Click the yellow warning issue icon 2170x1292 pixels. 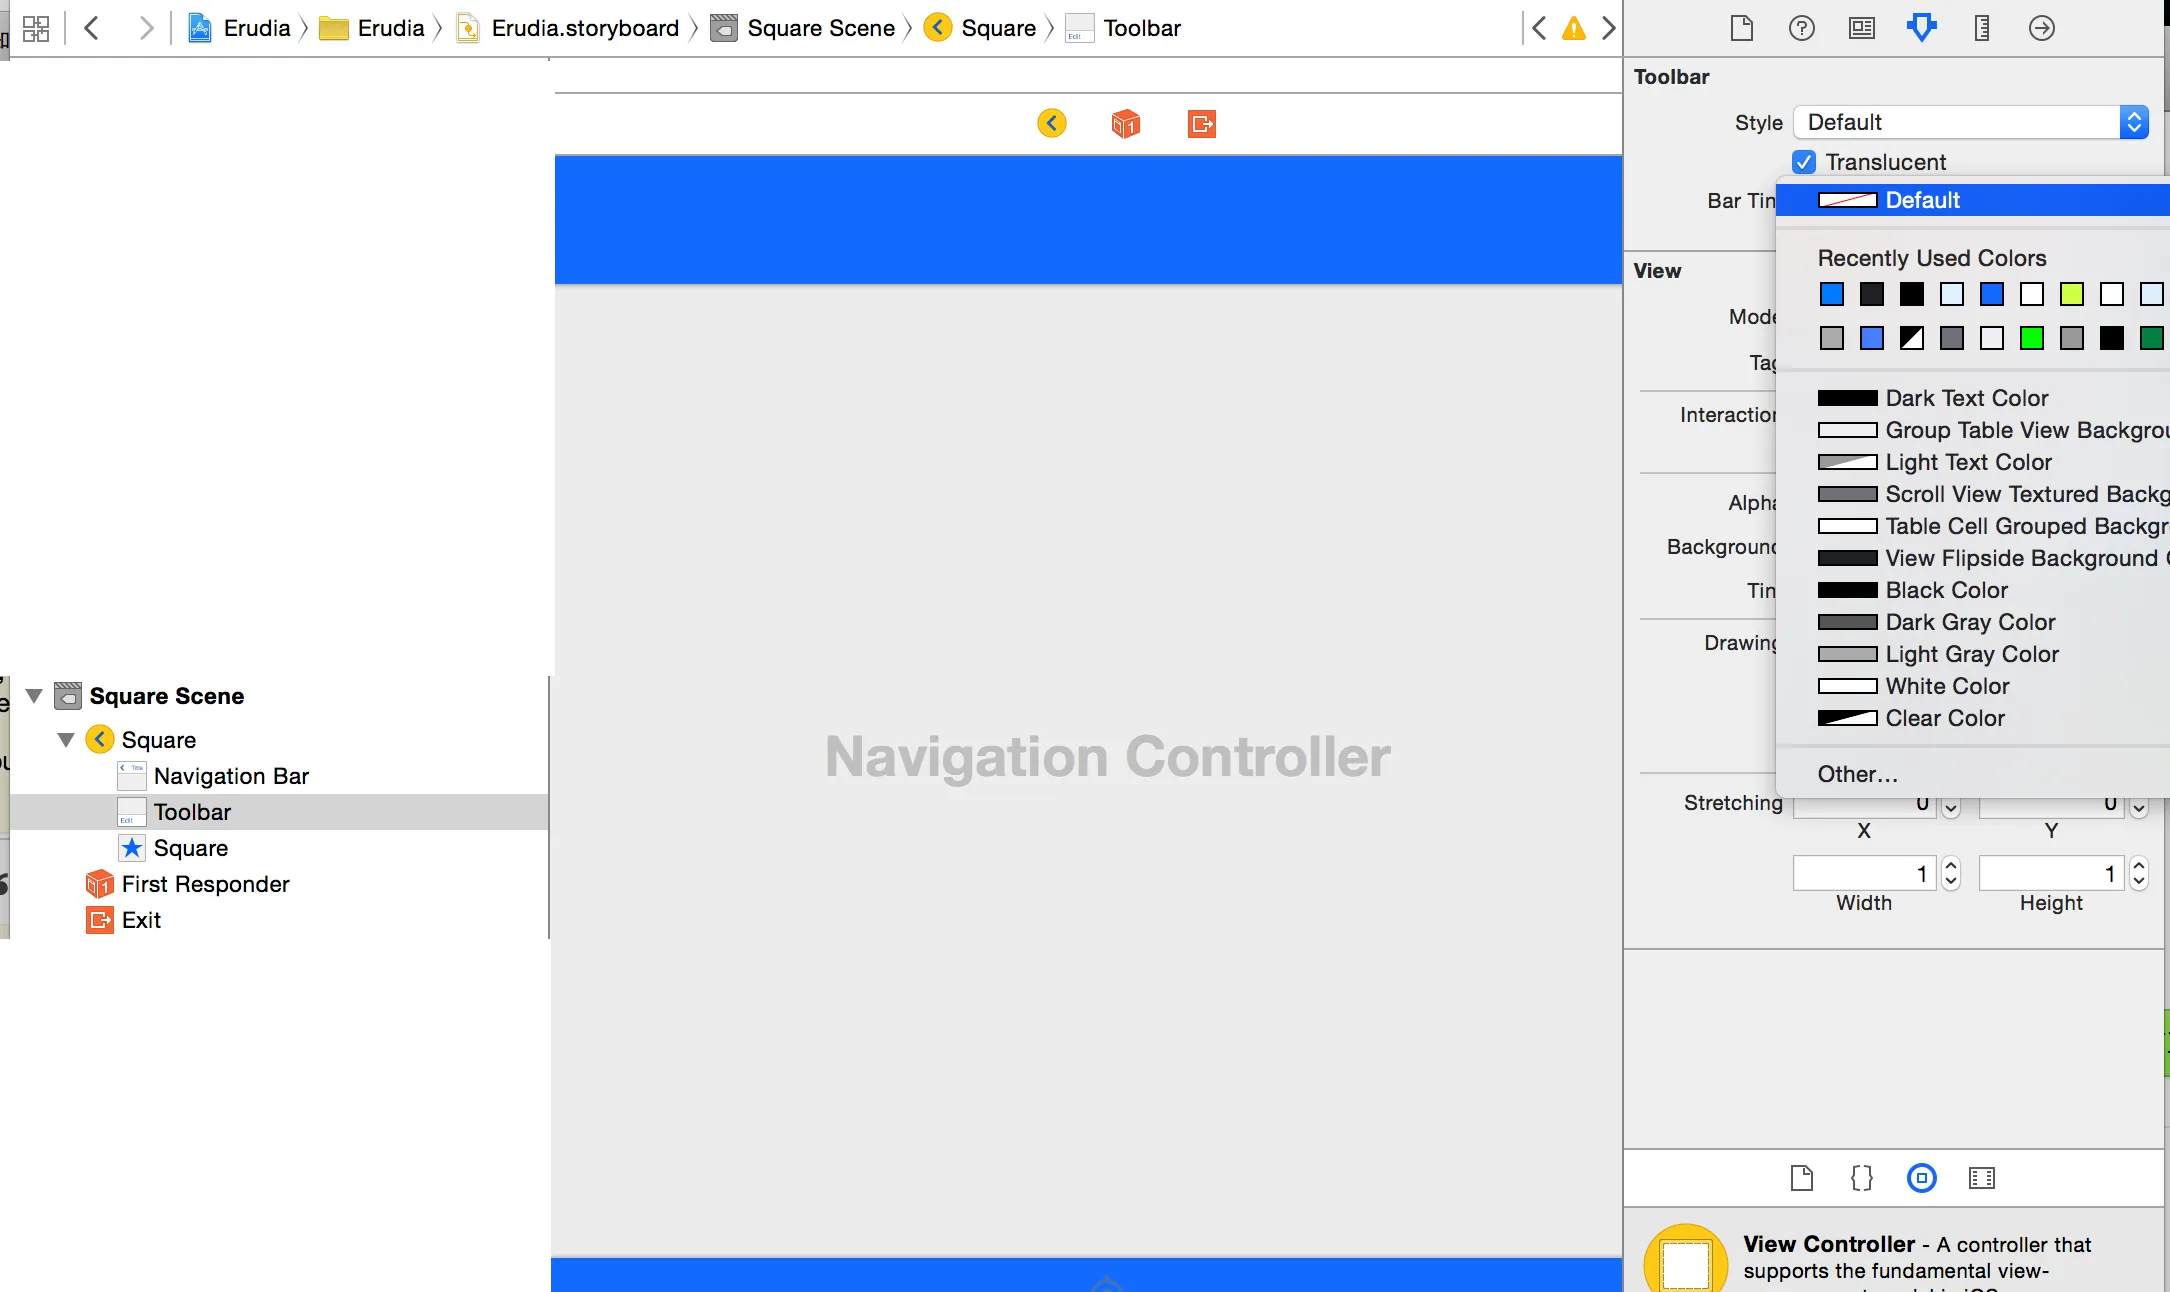tap(1573, 28)
